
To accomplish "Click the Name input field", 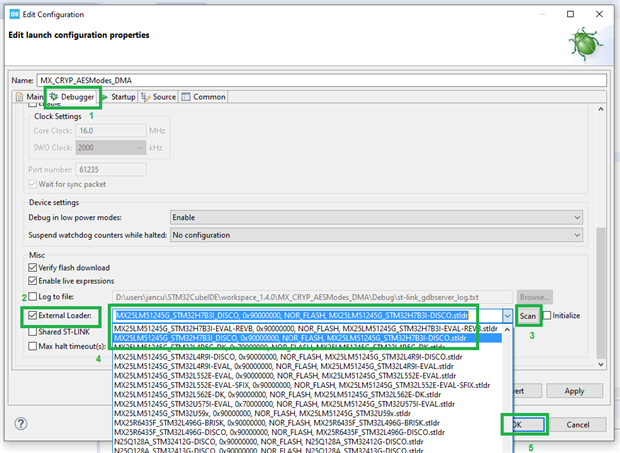I will (x=322, y=80).
